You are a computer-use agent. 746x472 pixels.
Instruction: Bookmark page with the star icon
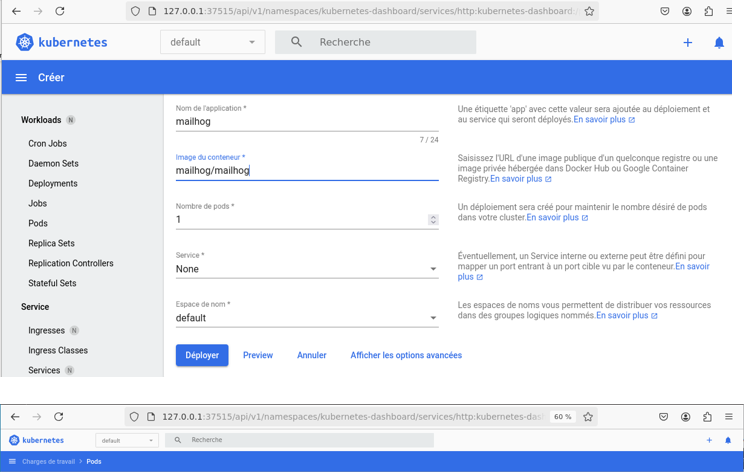(589, 11)
